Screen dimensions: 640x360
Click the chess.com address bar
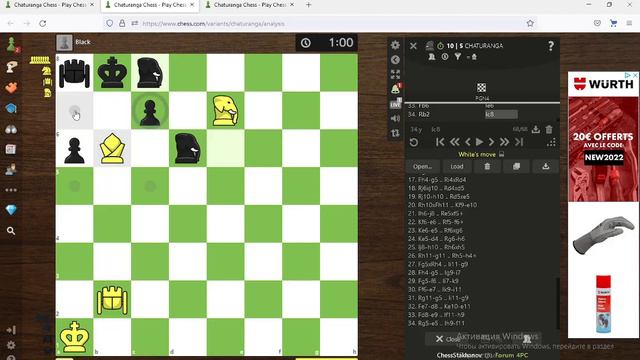[x=320, y=24]
